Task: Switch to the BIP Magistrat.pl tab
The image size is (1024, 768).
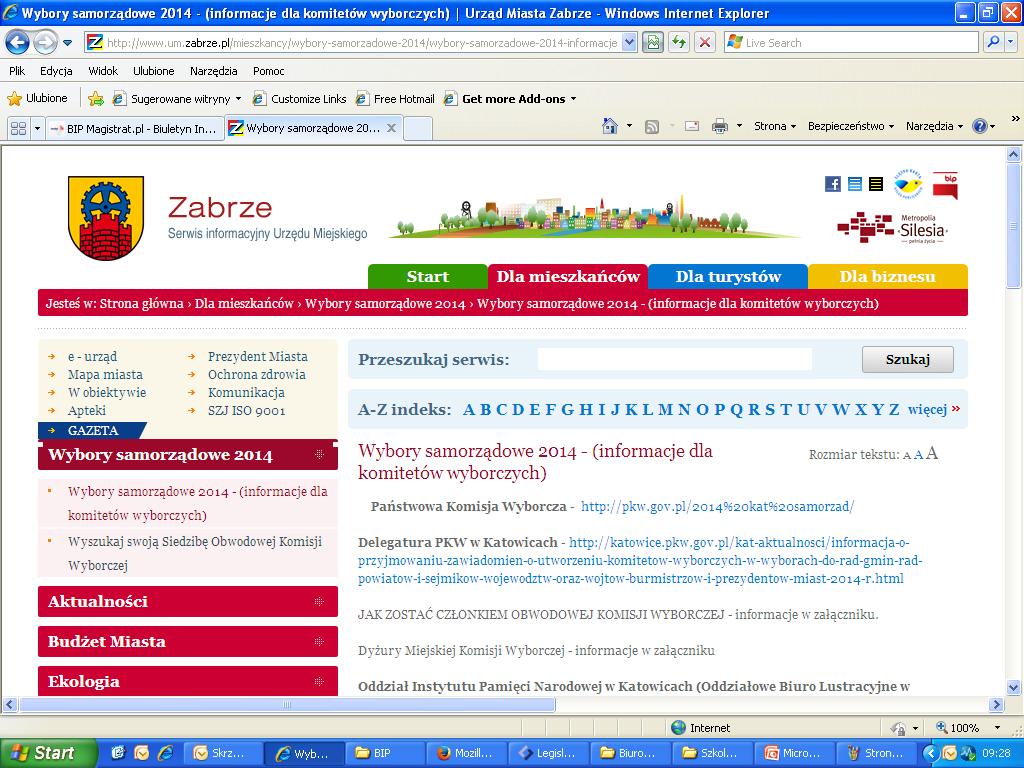Action: pos(135,129)
